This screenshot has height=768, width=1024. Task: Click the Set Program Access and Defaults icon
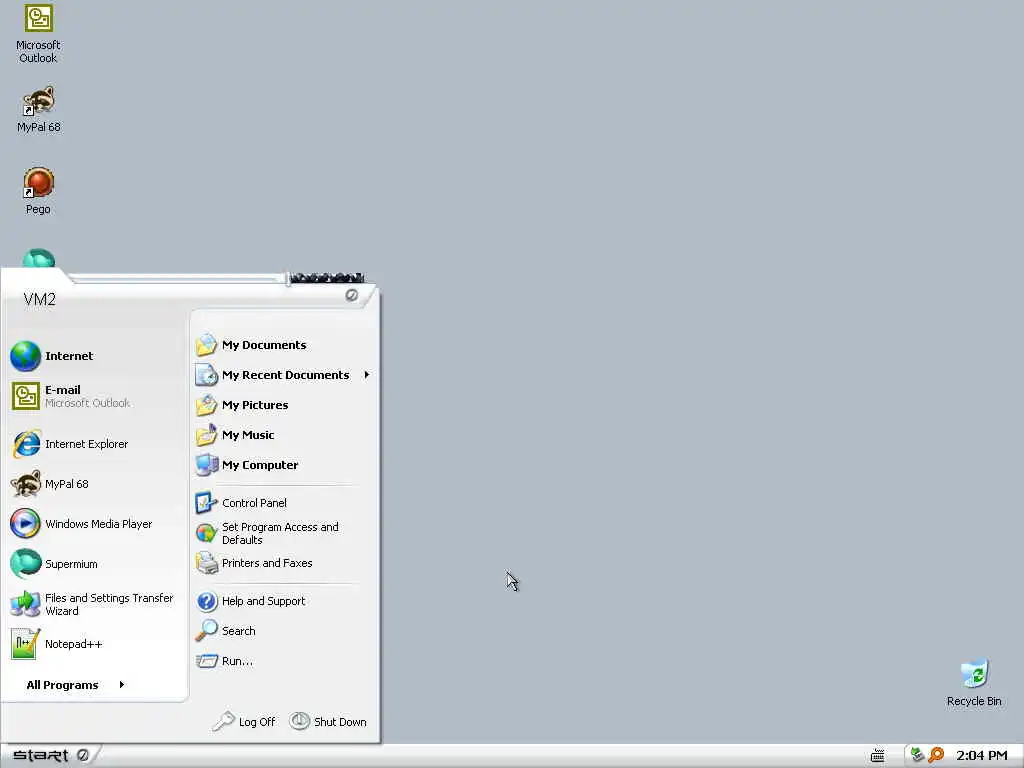pyautogui.click(x=206, y=533)
